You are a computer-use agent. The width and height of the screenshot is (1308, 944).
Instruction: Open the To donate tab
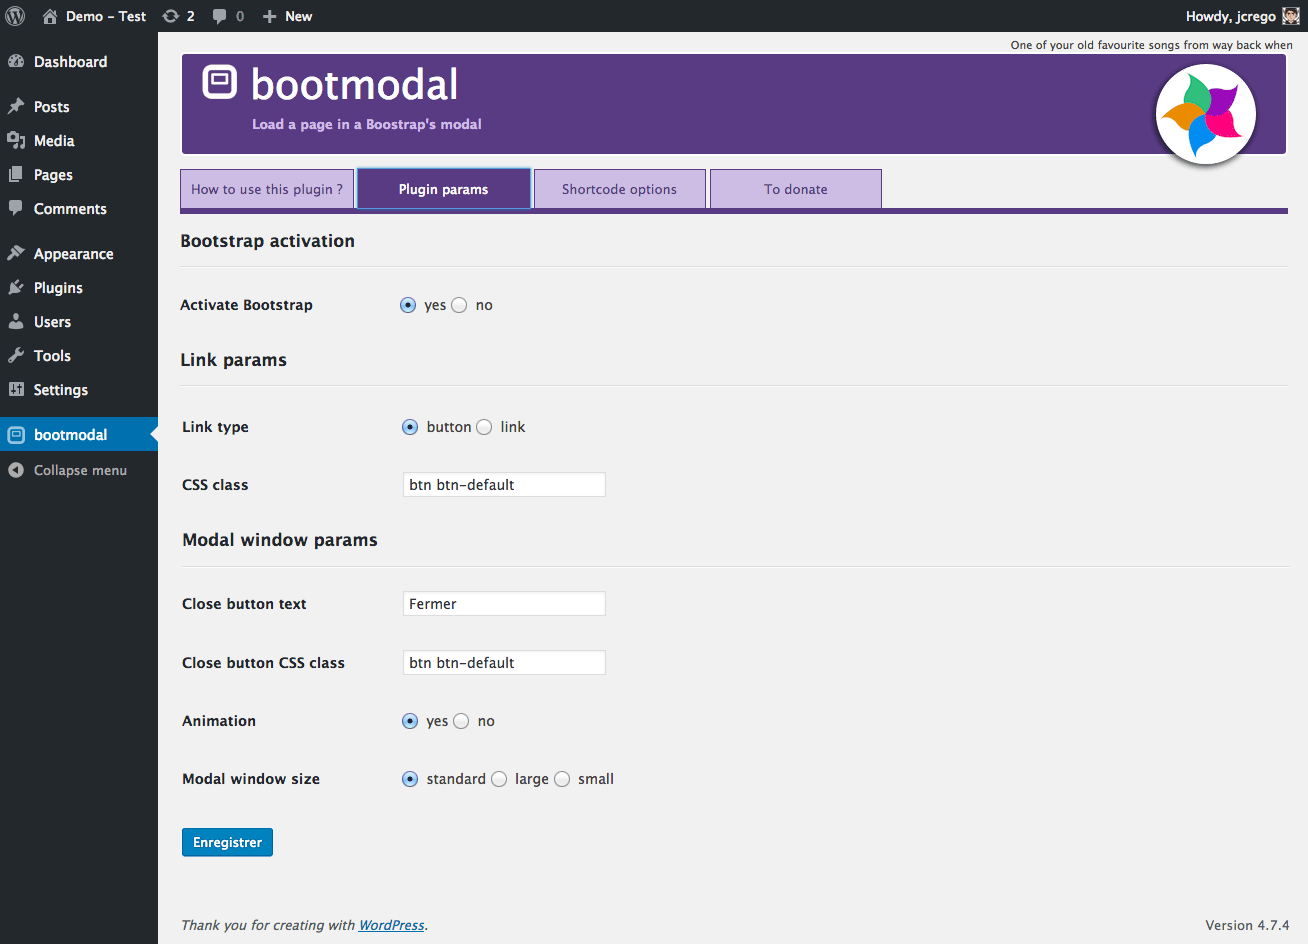pos(796,189)
